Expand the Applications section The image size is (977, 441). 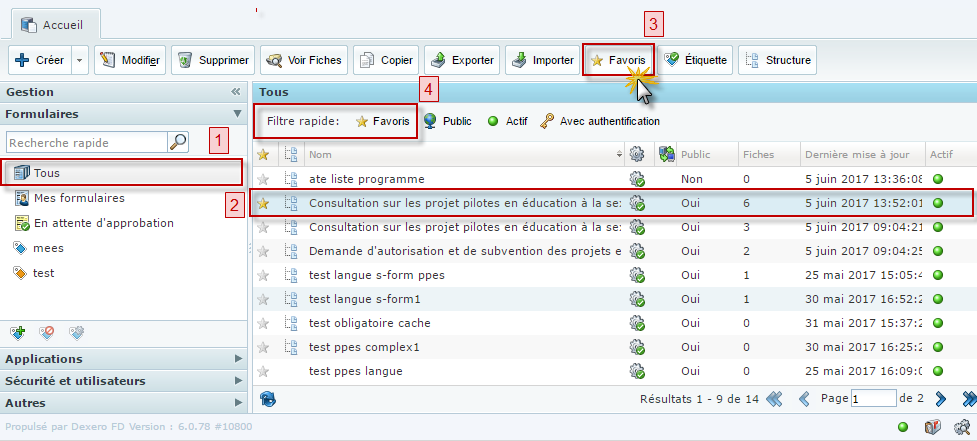click(x=122, y=359)
